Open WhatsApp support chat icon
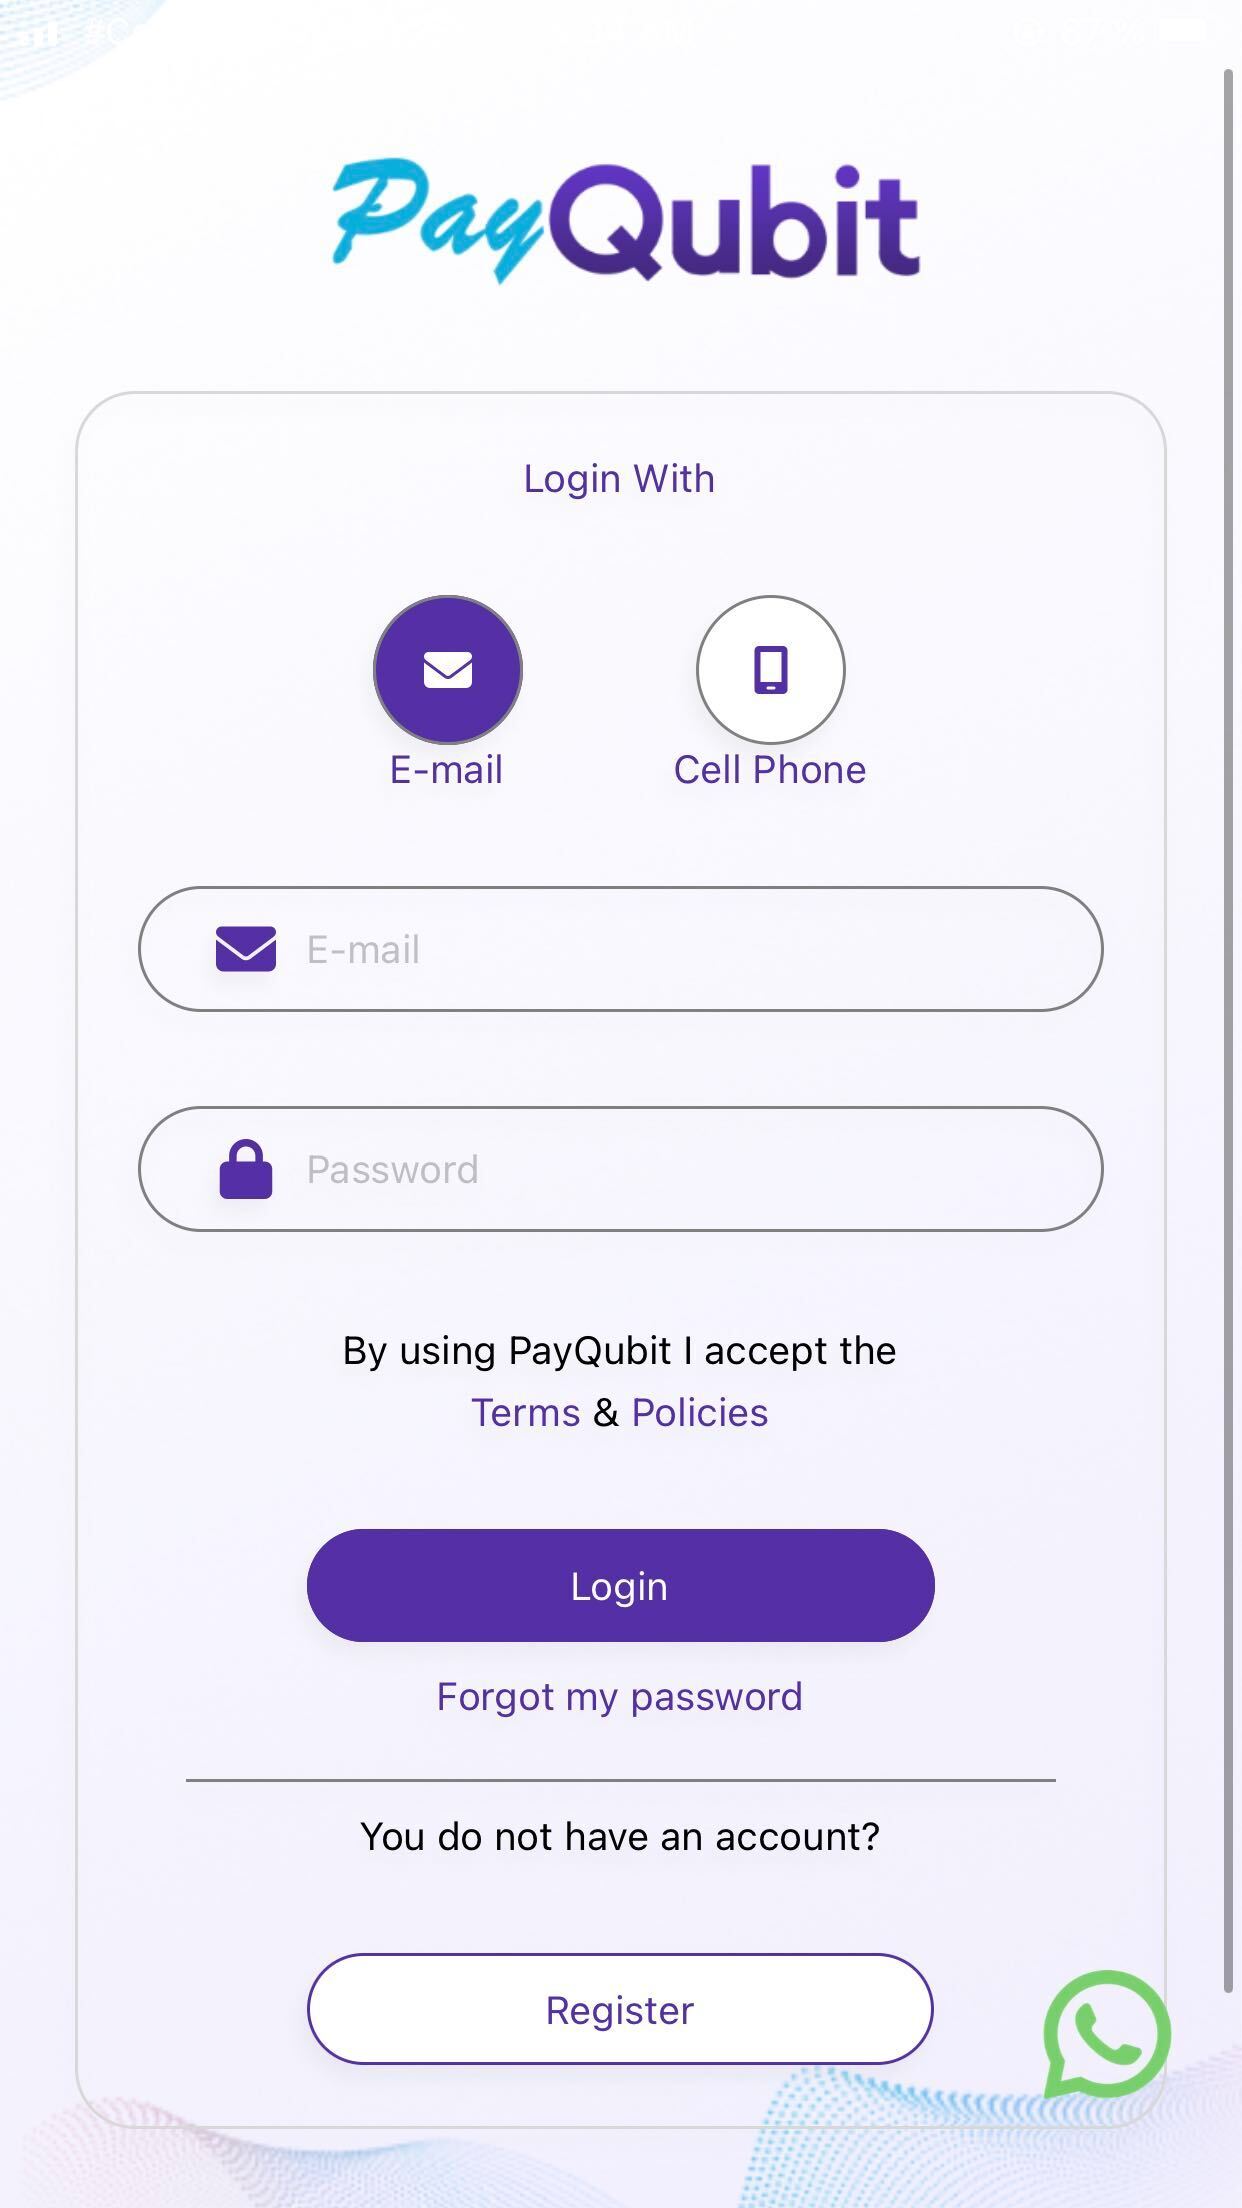 1106,2033
